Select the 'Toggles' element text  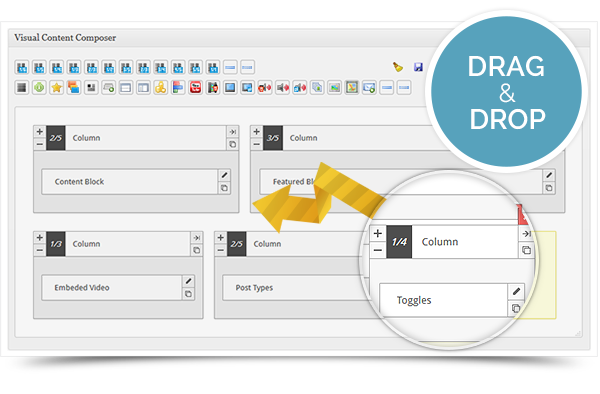point(414,300)
